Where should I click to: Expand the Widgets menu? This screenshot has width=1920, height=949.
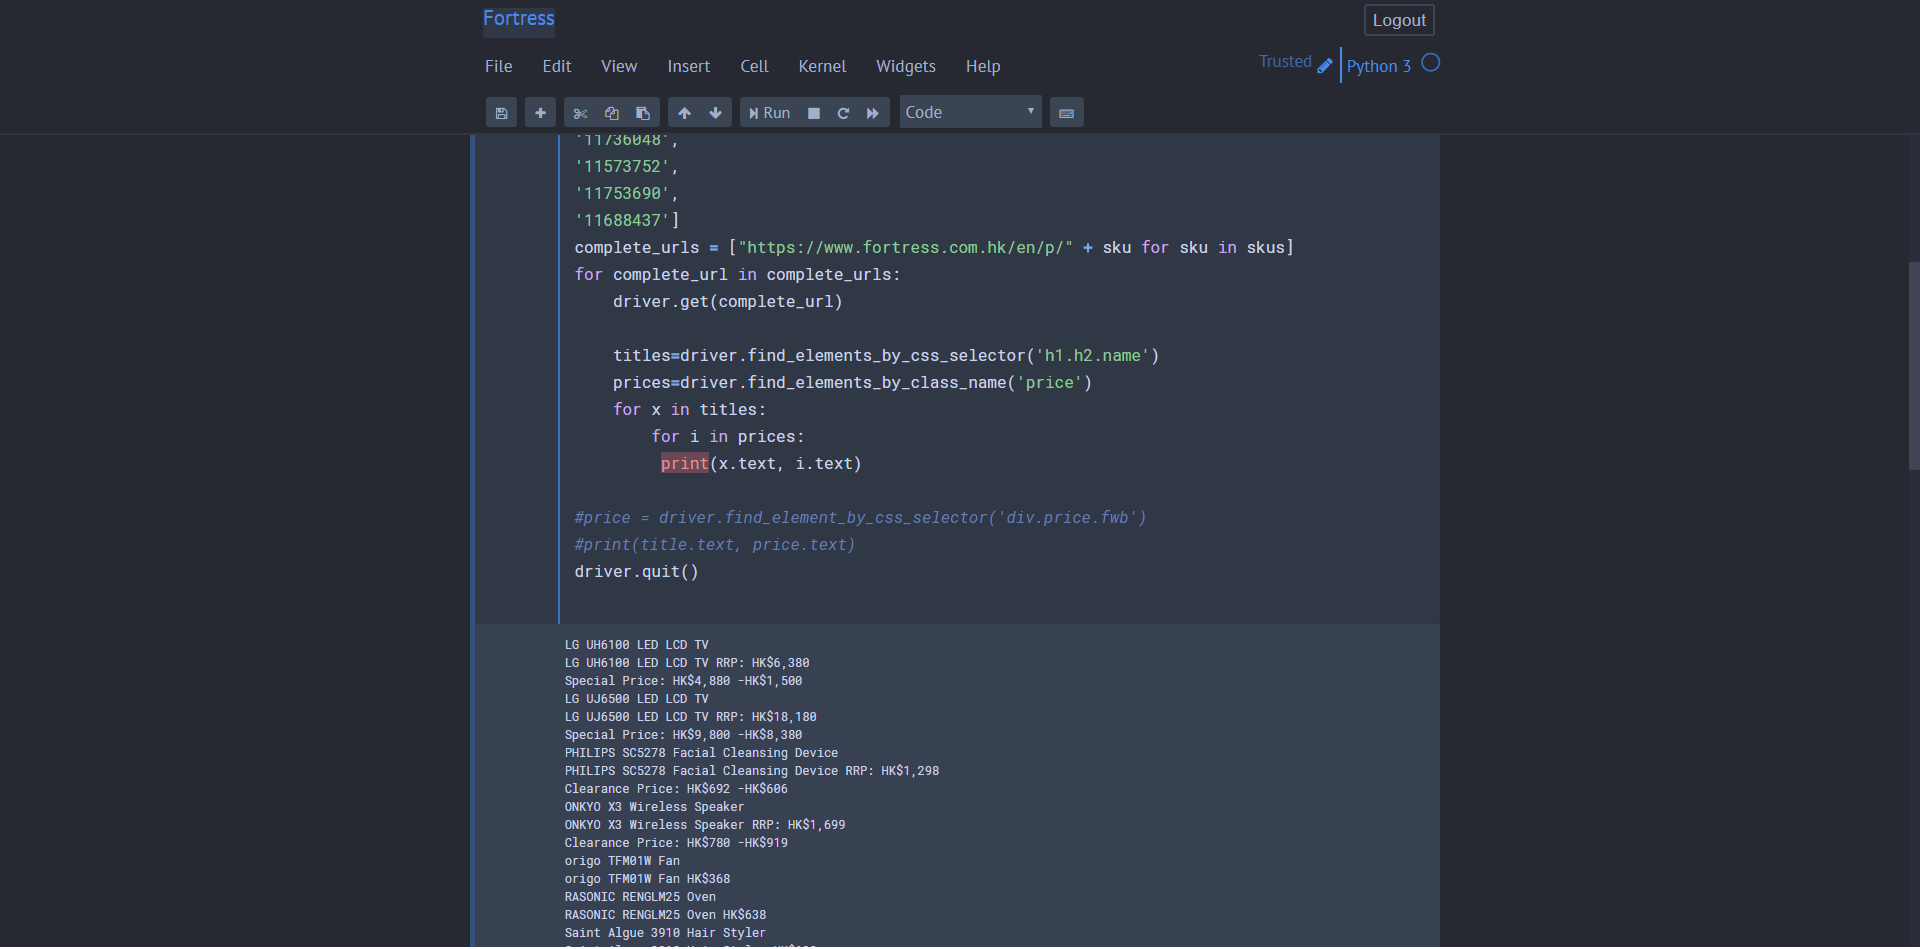pyautogui.click(x=905, y=66)
